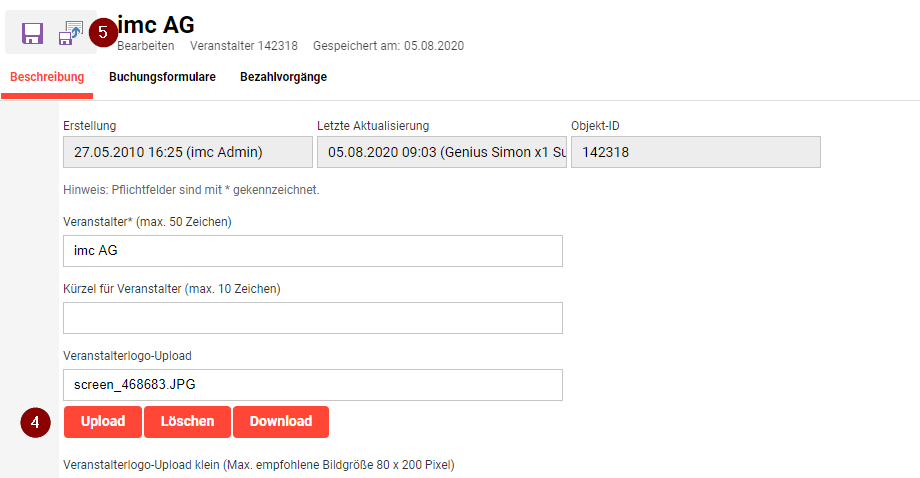Click the Save and close icon
920x478 pixels.
point(70,34)
